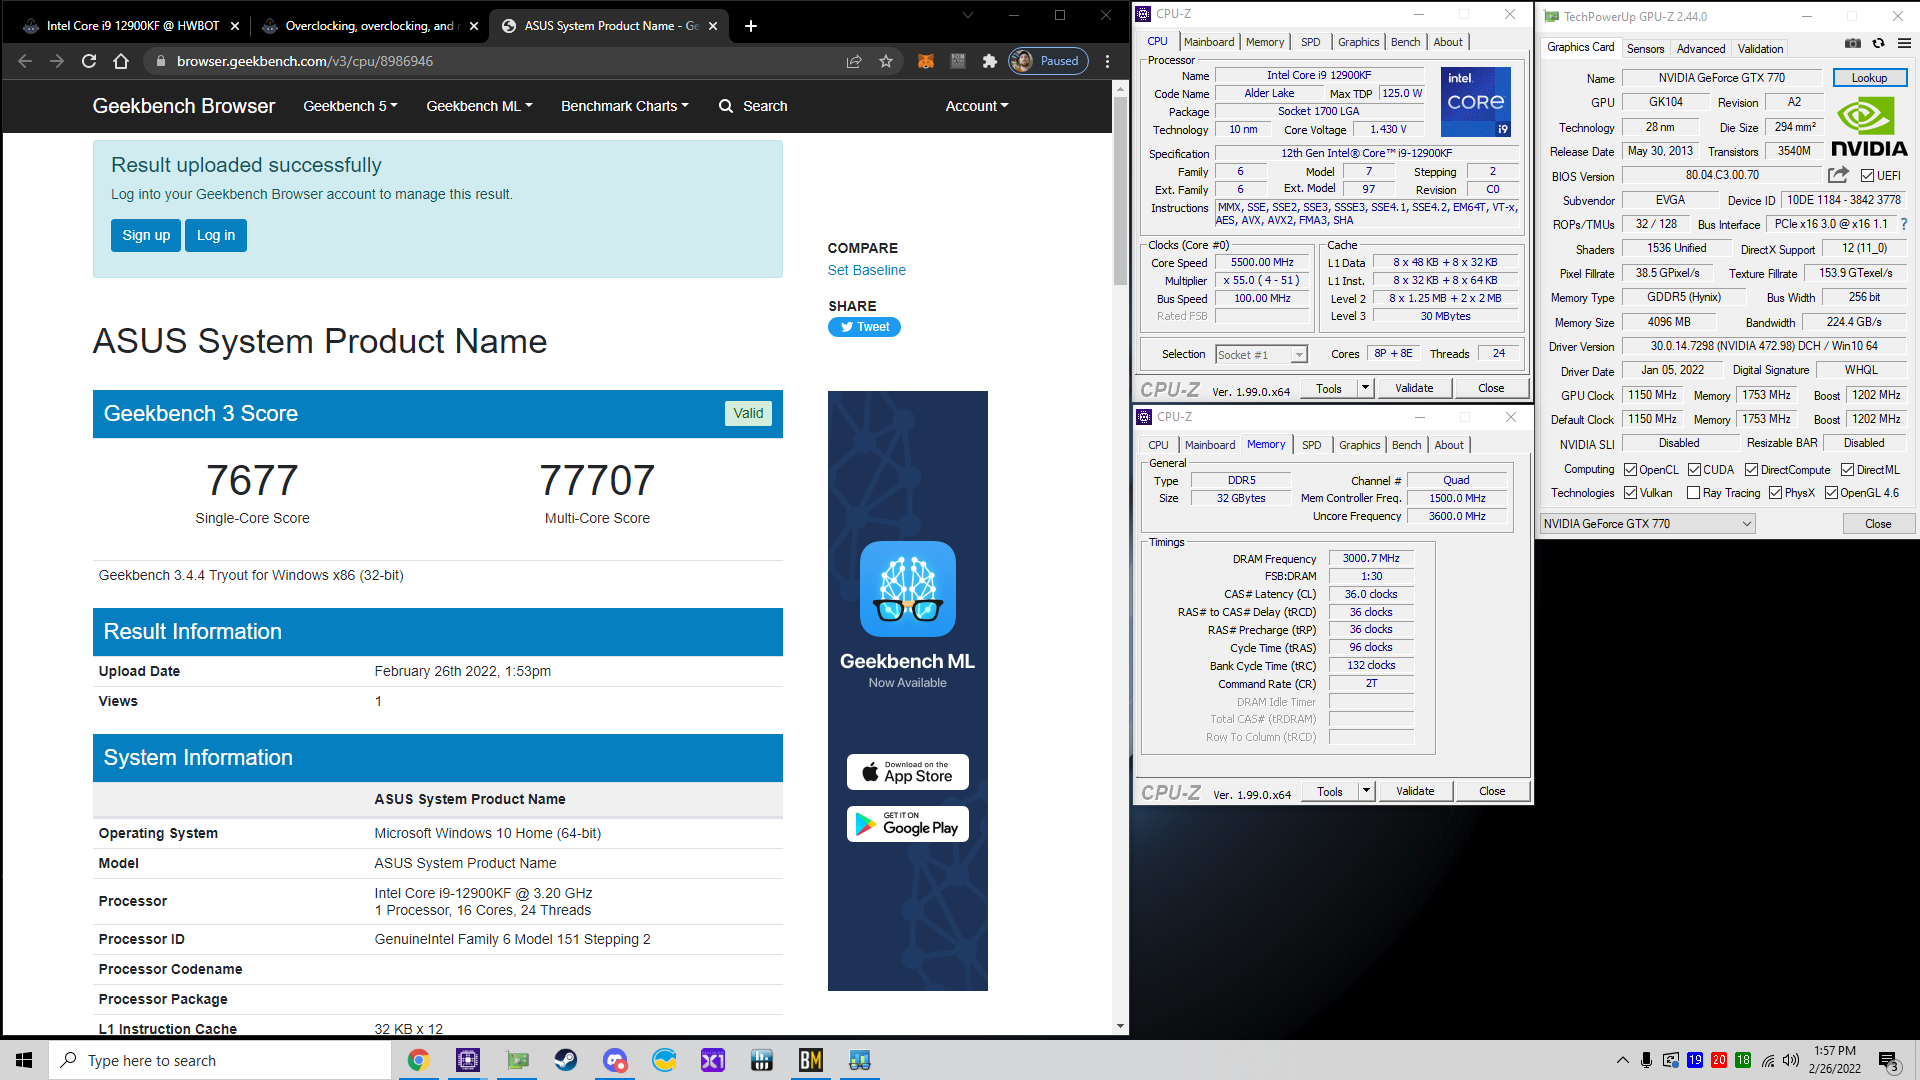Switch to the Sensors tab in GPU-Z
This screenshot has width=1920, height=1080.
point(1645,49)
